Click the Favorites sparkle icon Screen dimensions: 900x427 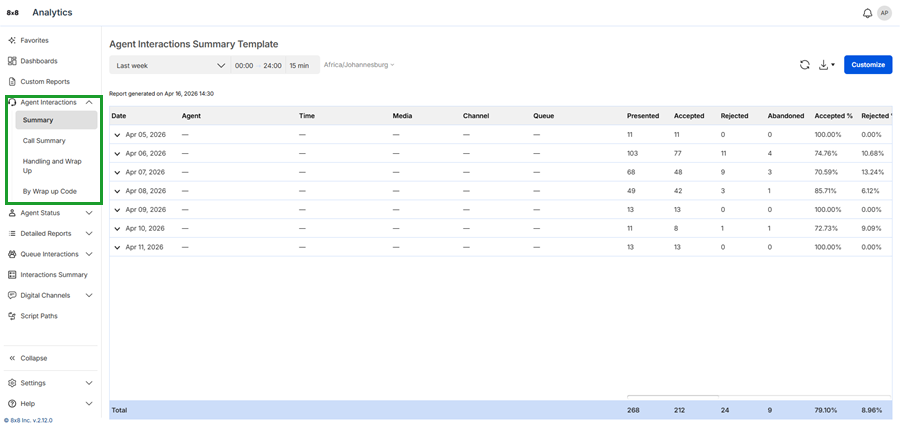[x=12, y=41]
